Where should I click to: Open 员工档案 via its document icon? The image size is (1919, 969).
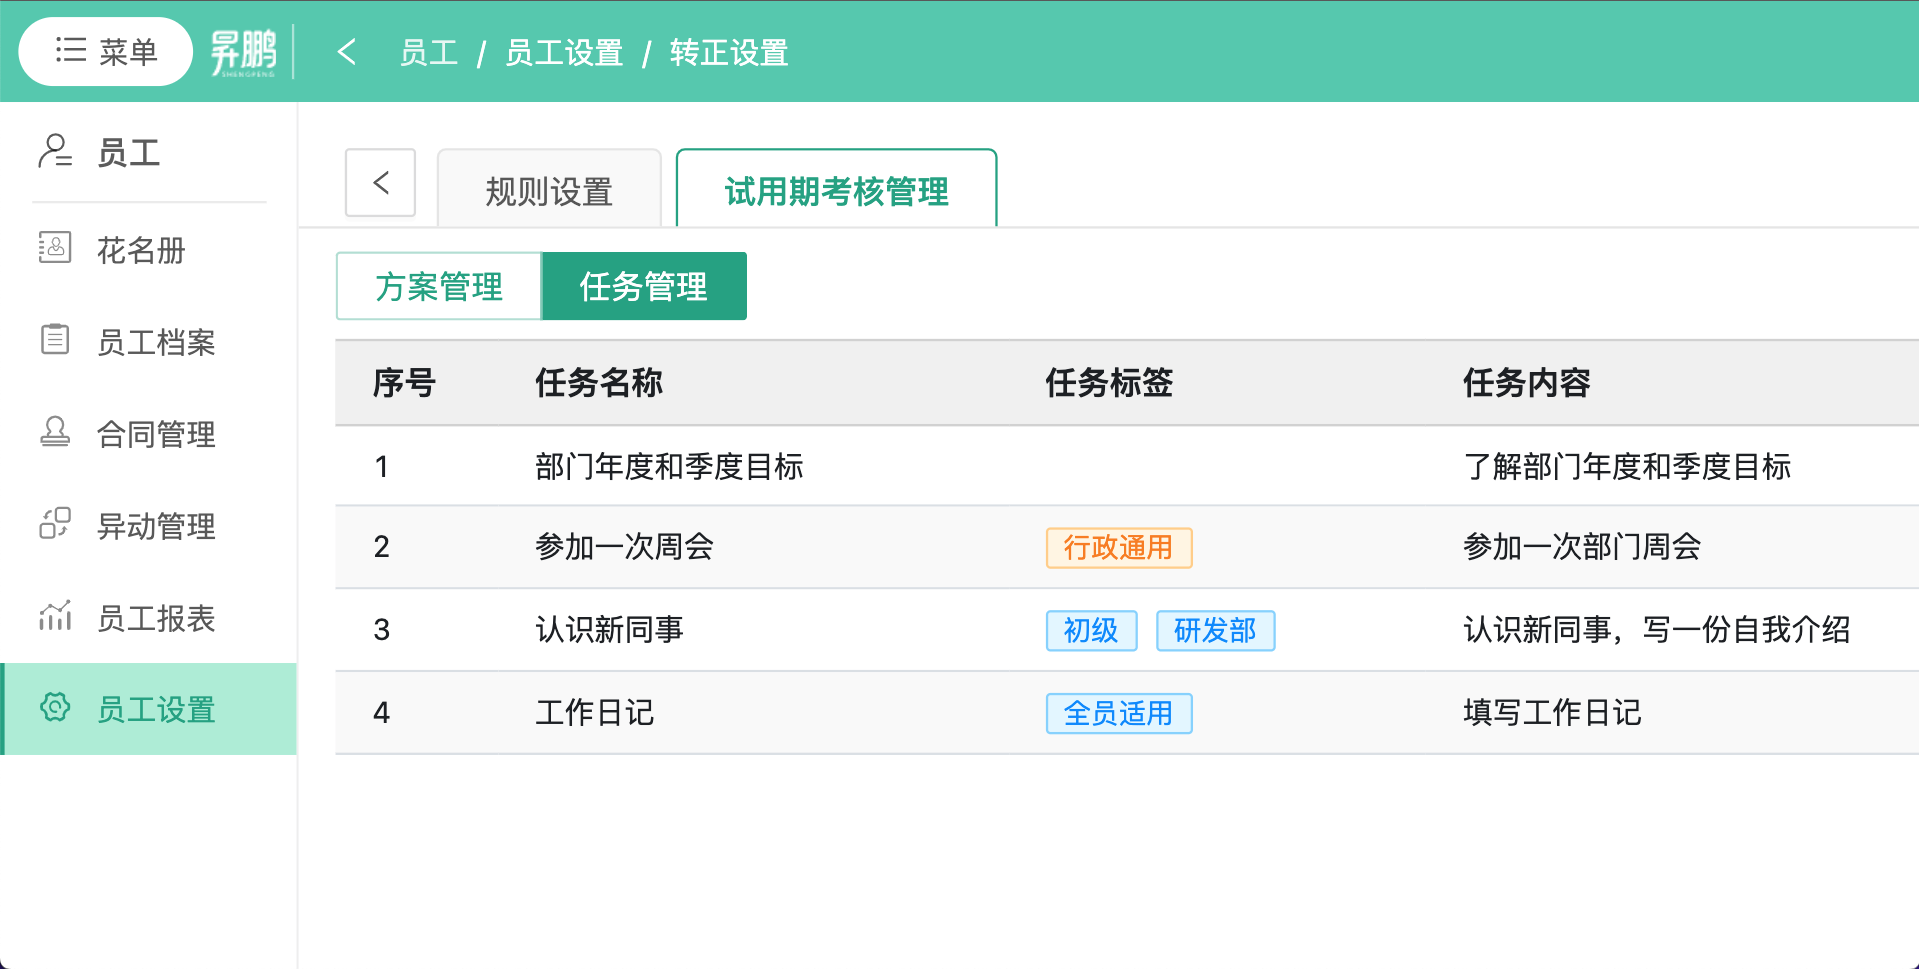[56, 341]
